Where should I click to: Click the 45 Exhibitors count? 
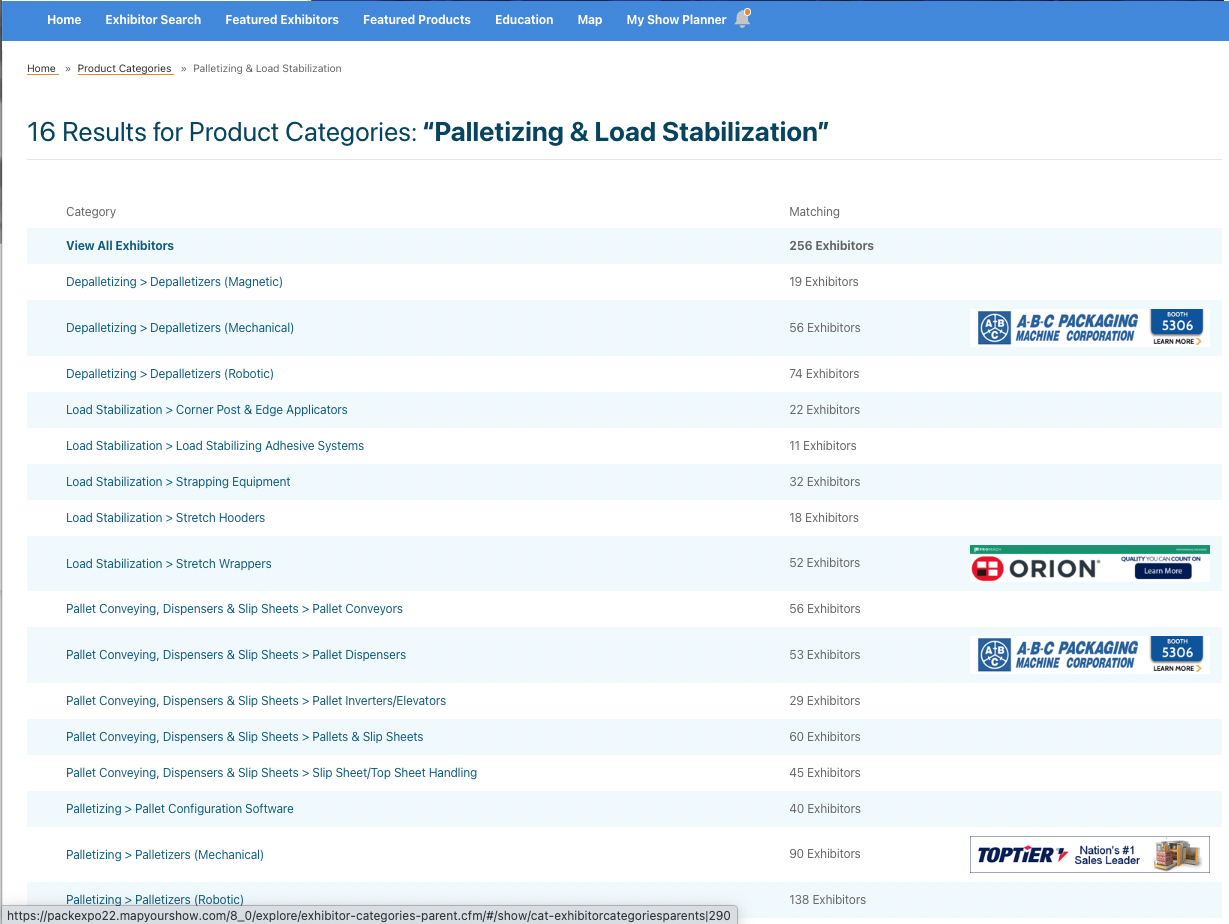pyautogui.click(x=824, y=772)
